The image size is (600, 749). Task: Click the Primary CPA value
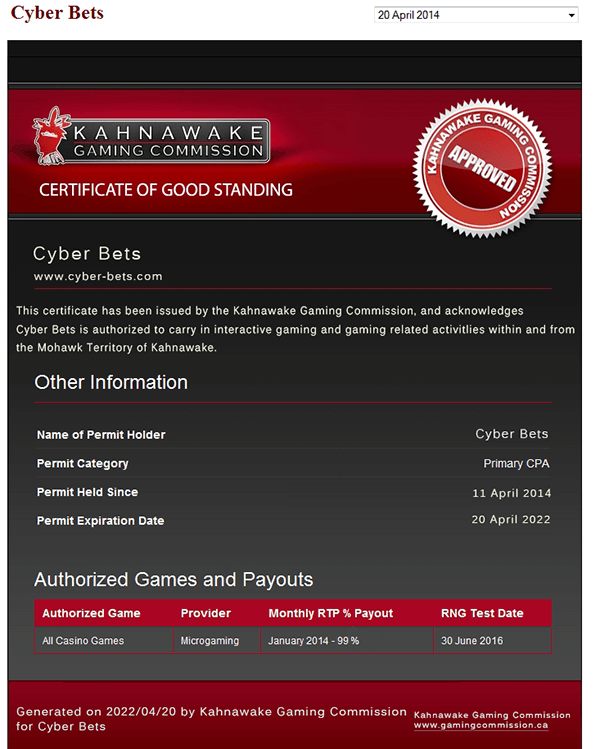516,463
